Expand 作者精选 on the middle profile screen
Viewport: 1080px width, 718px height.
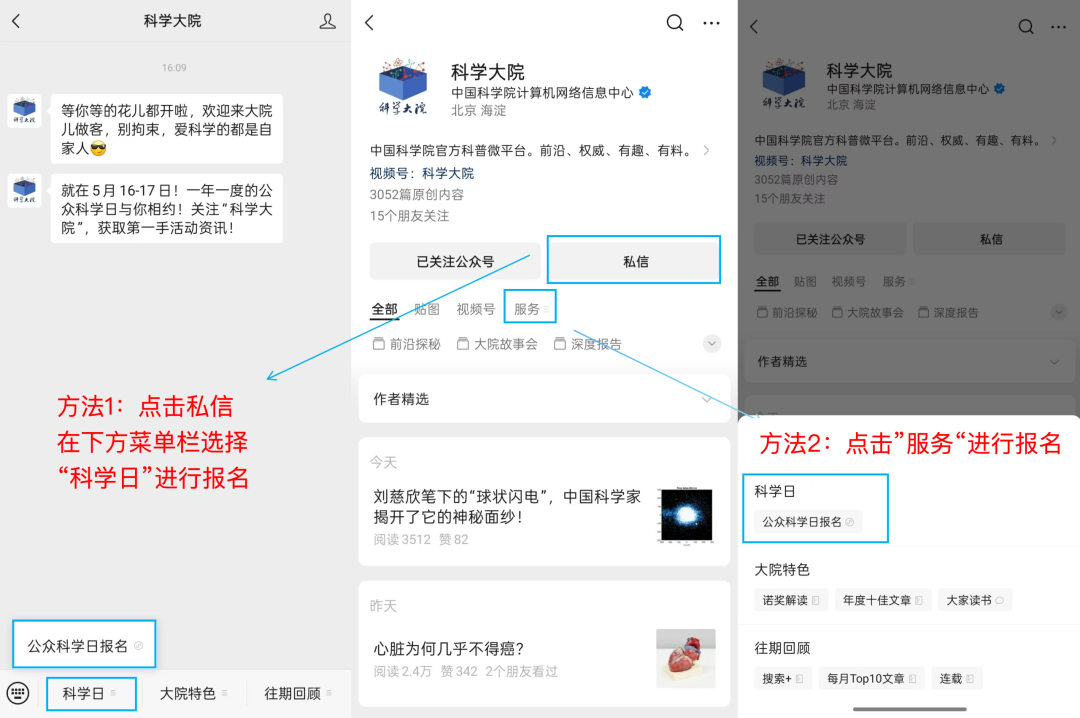(x=544, y=399)
